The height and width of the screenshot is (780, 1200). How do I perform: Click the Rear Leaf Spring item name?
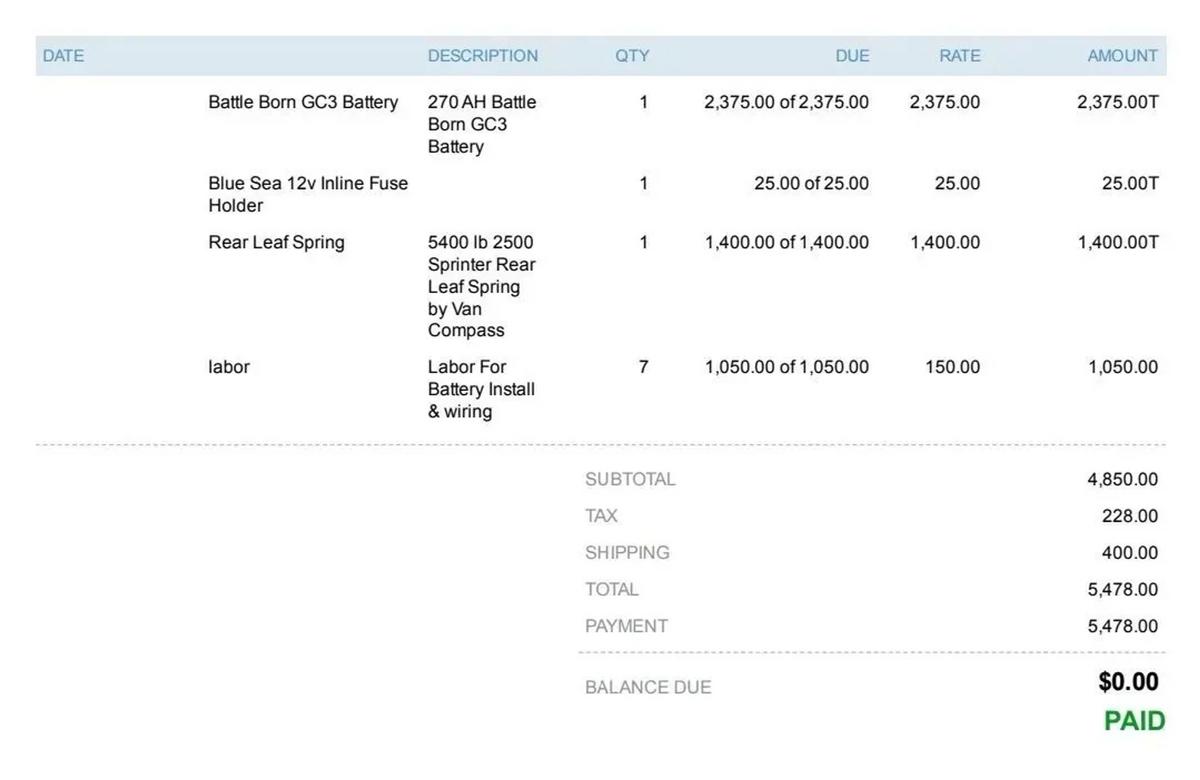[x=276, y=242]
